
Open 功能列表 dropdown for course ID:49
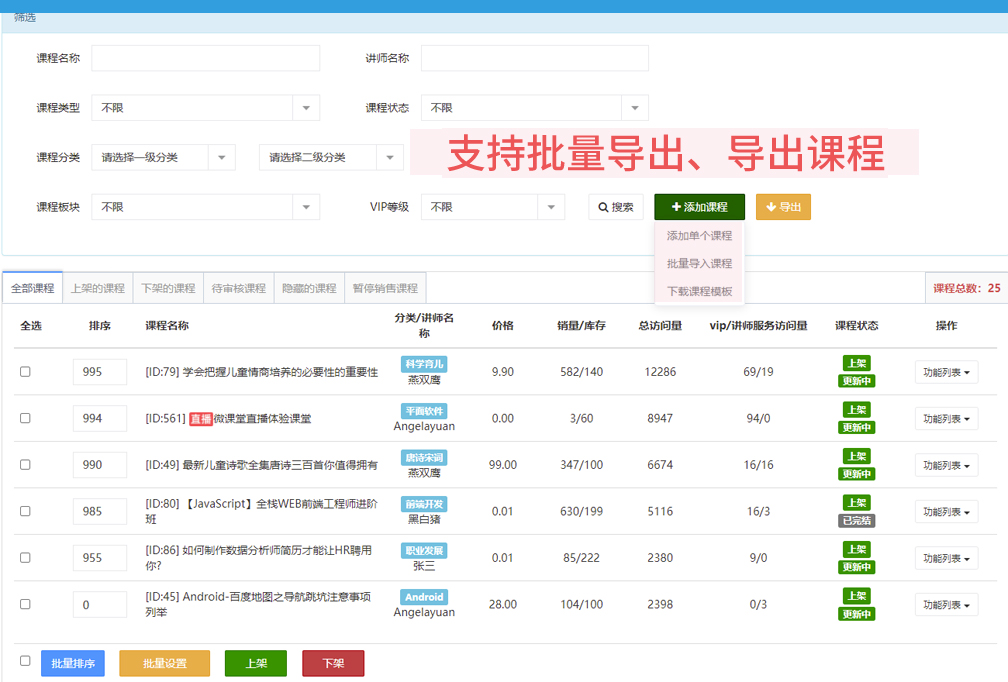[946, 465]
